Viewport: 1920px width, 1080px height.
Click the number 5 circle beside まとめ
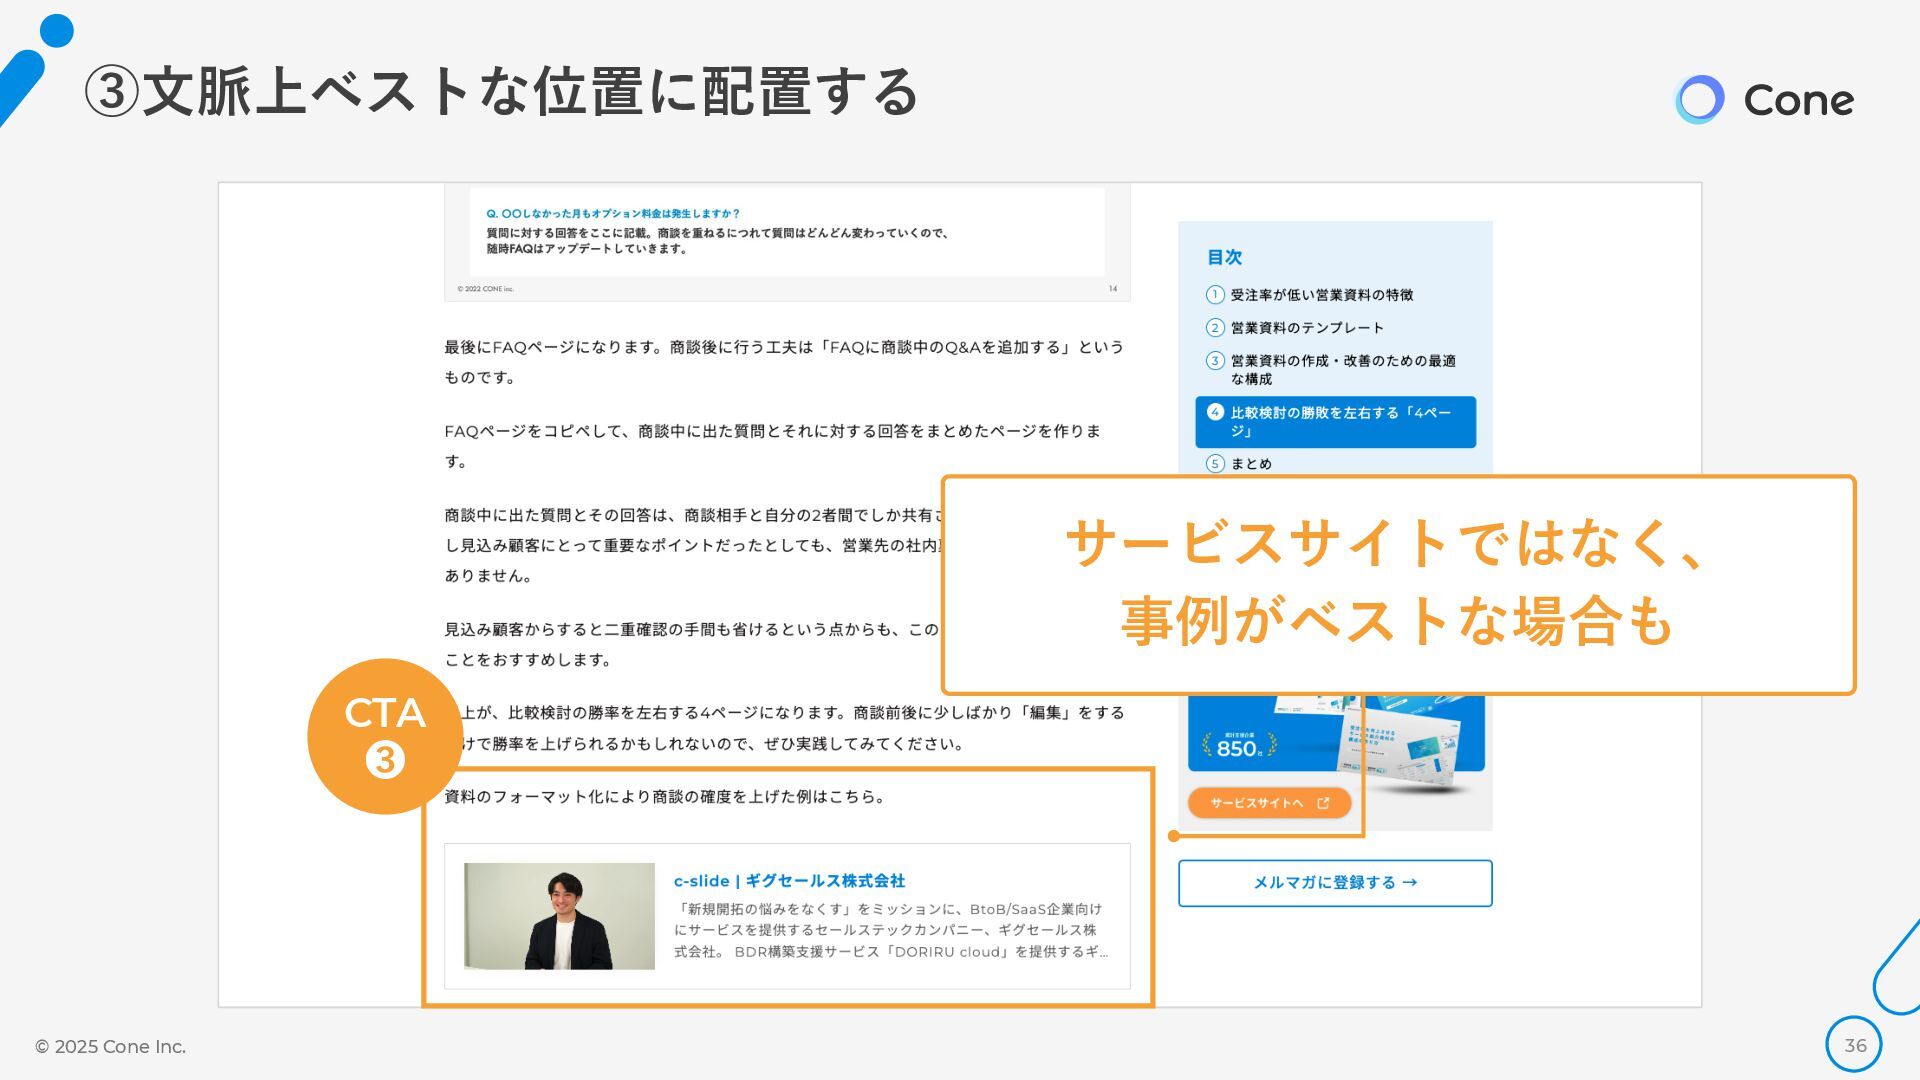(1215, 464)
